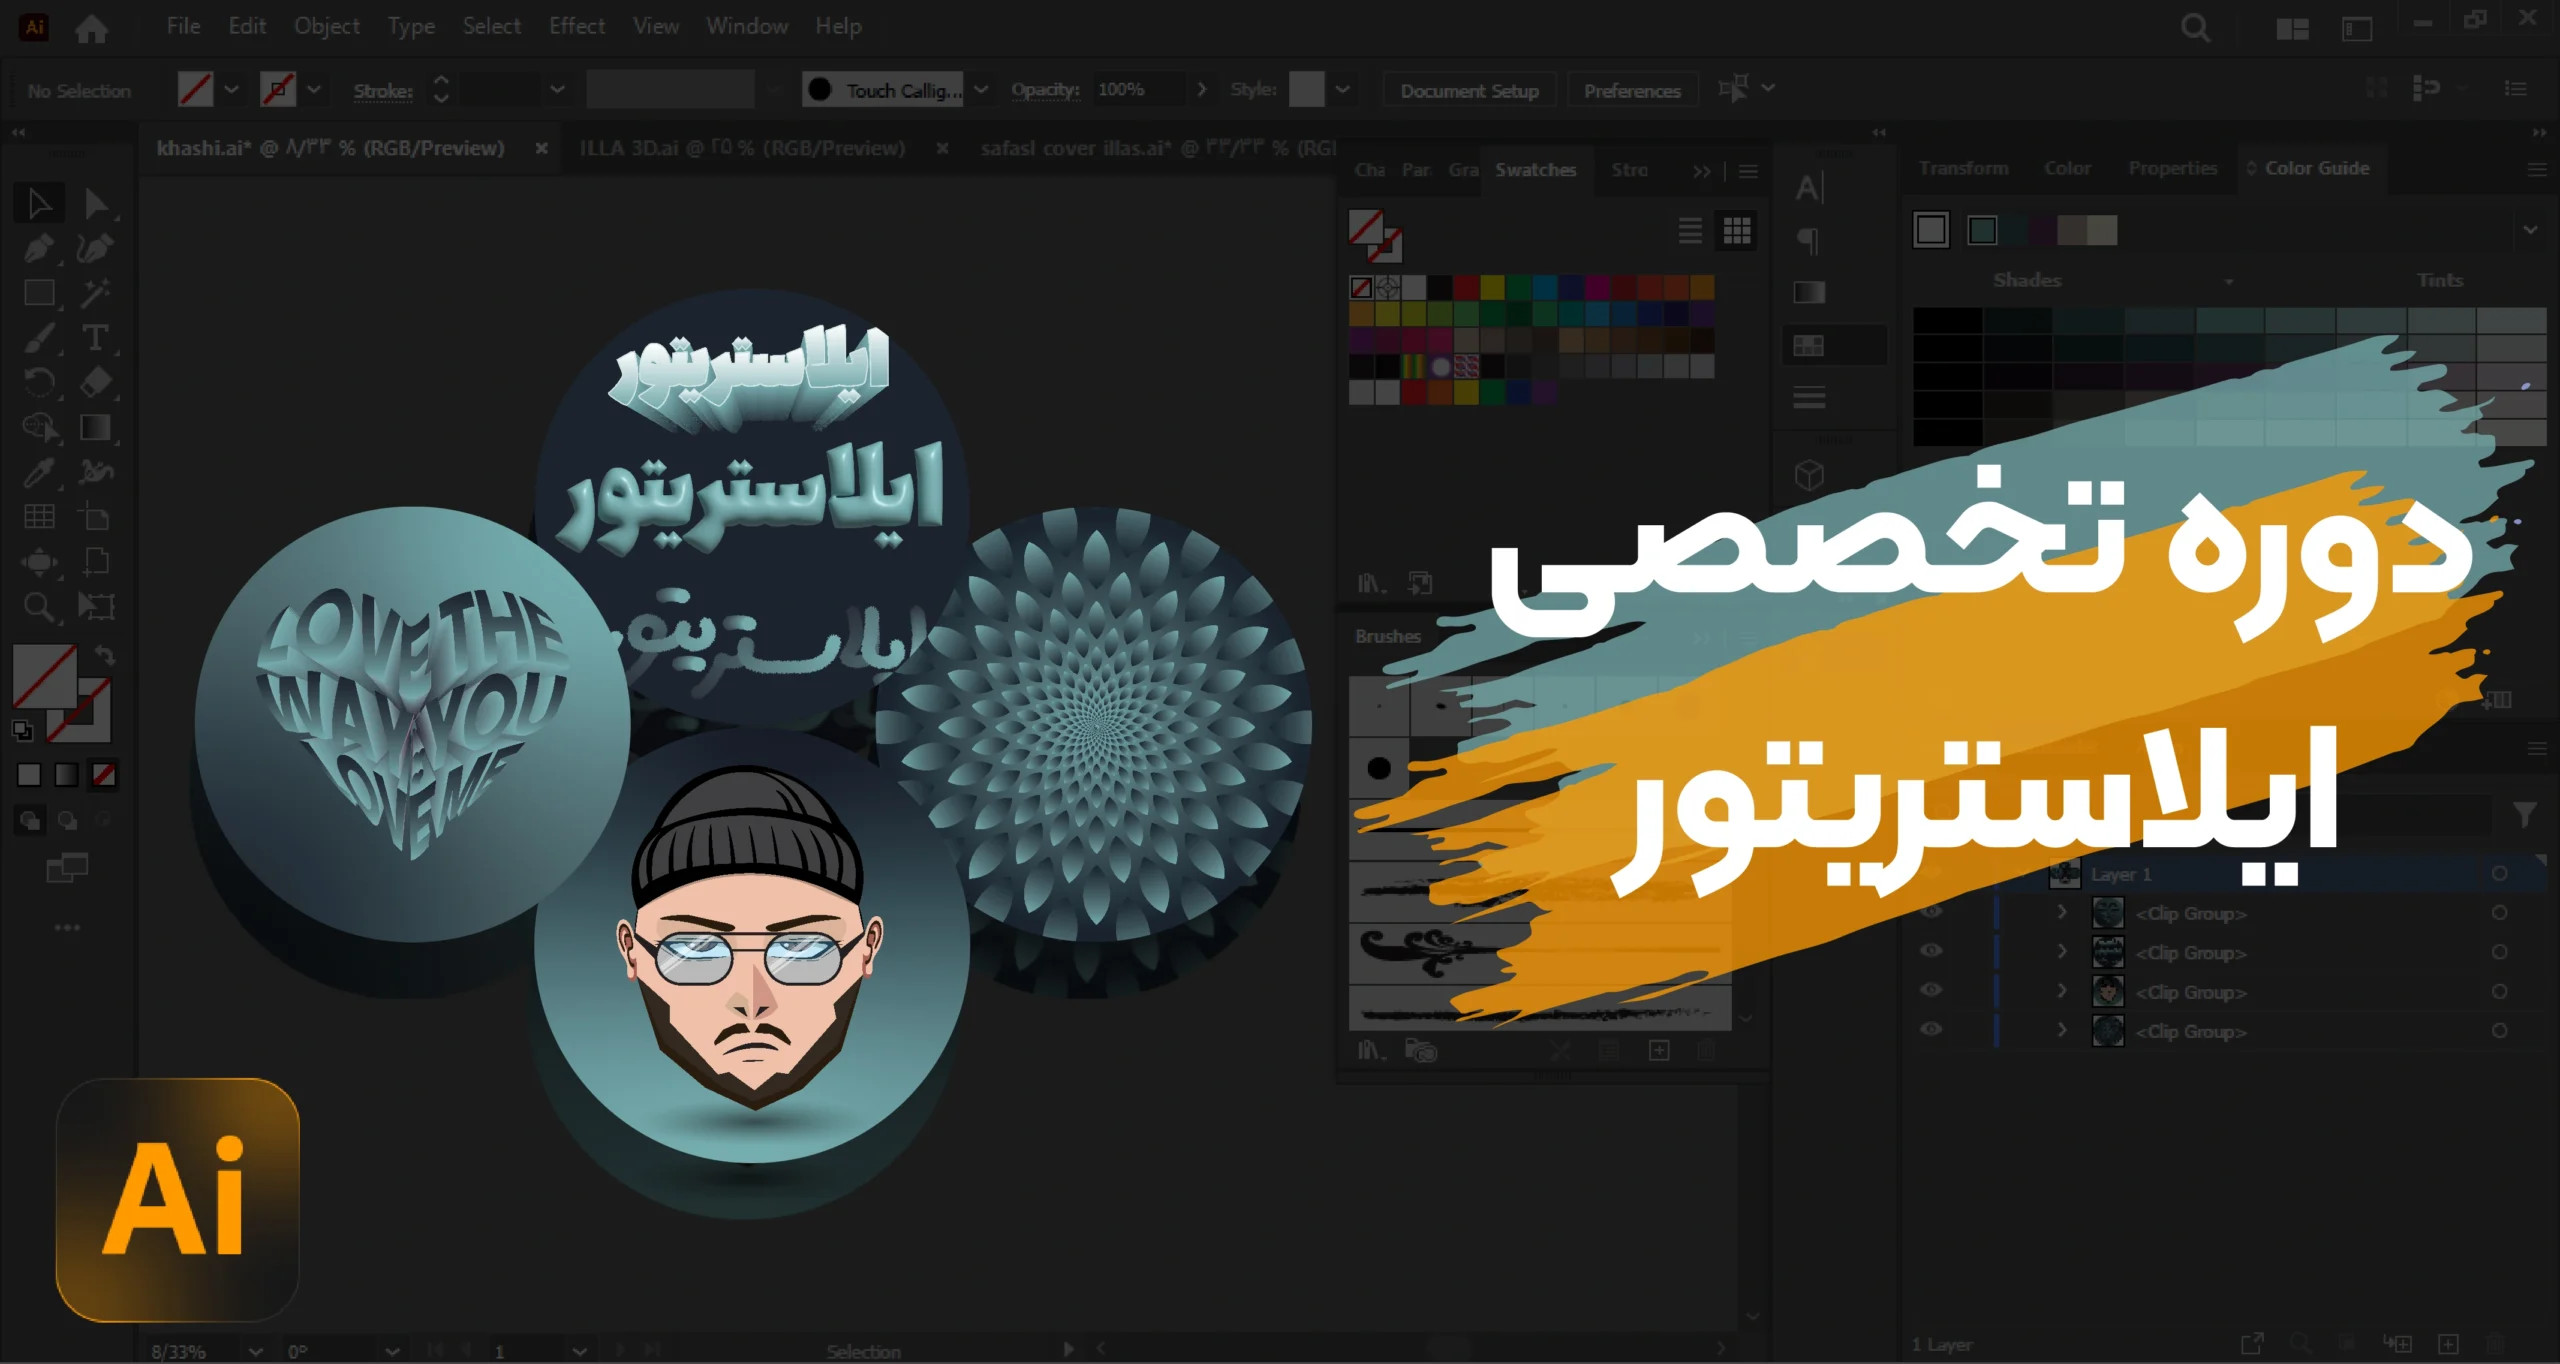Pick the red swatch in Swatches panel
2560x1364 pixels.
pos(1466,288)
